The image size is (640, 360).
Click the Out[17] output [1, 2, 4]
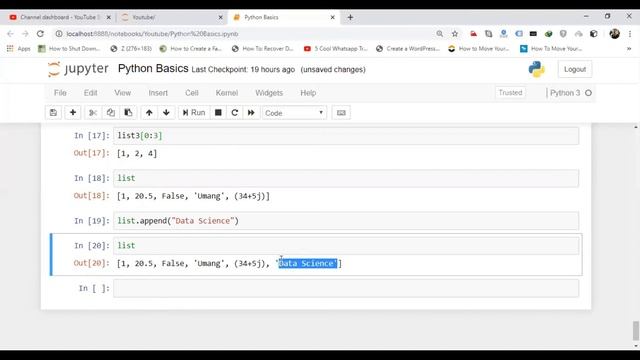pos(137,153)
